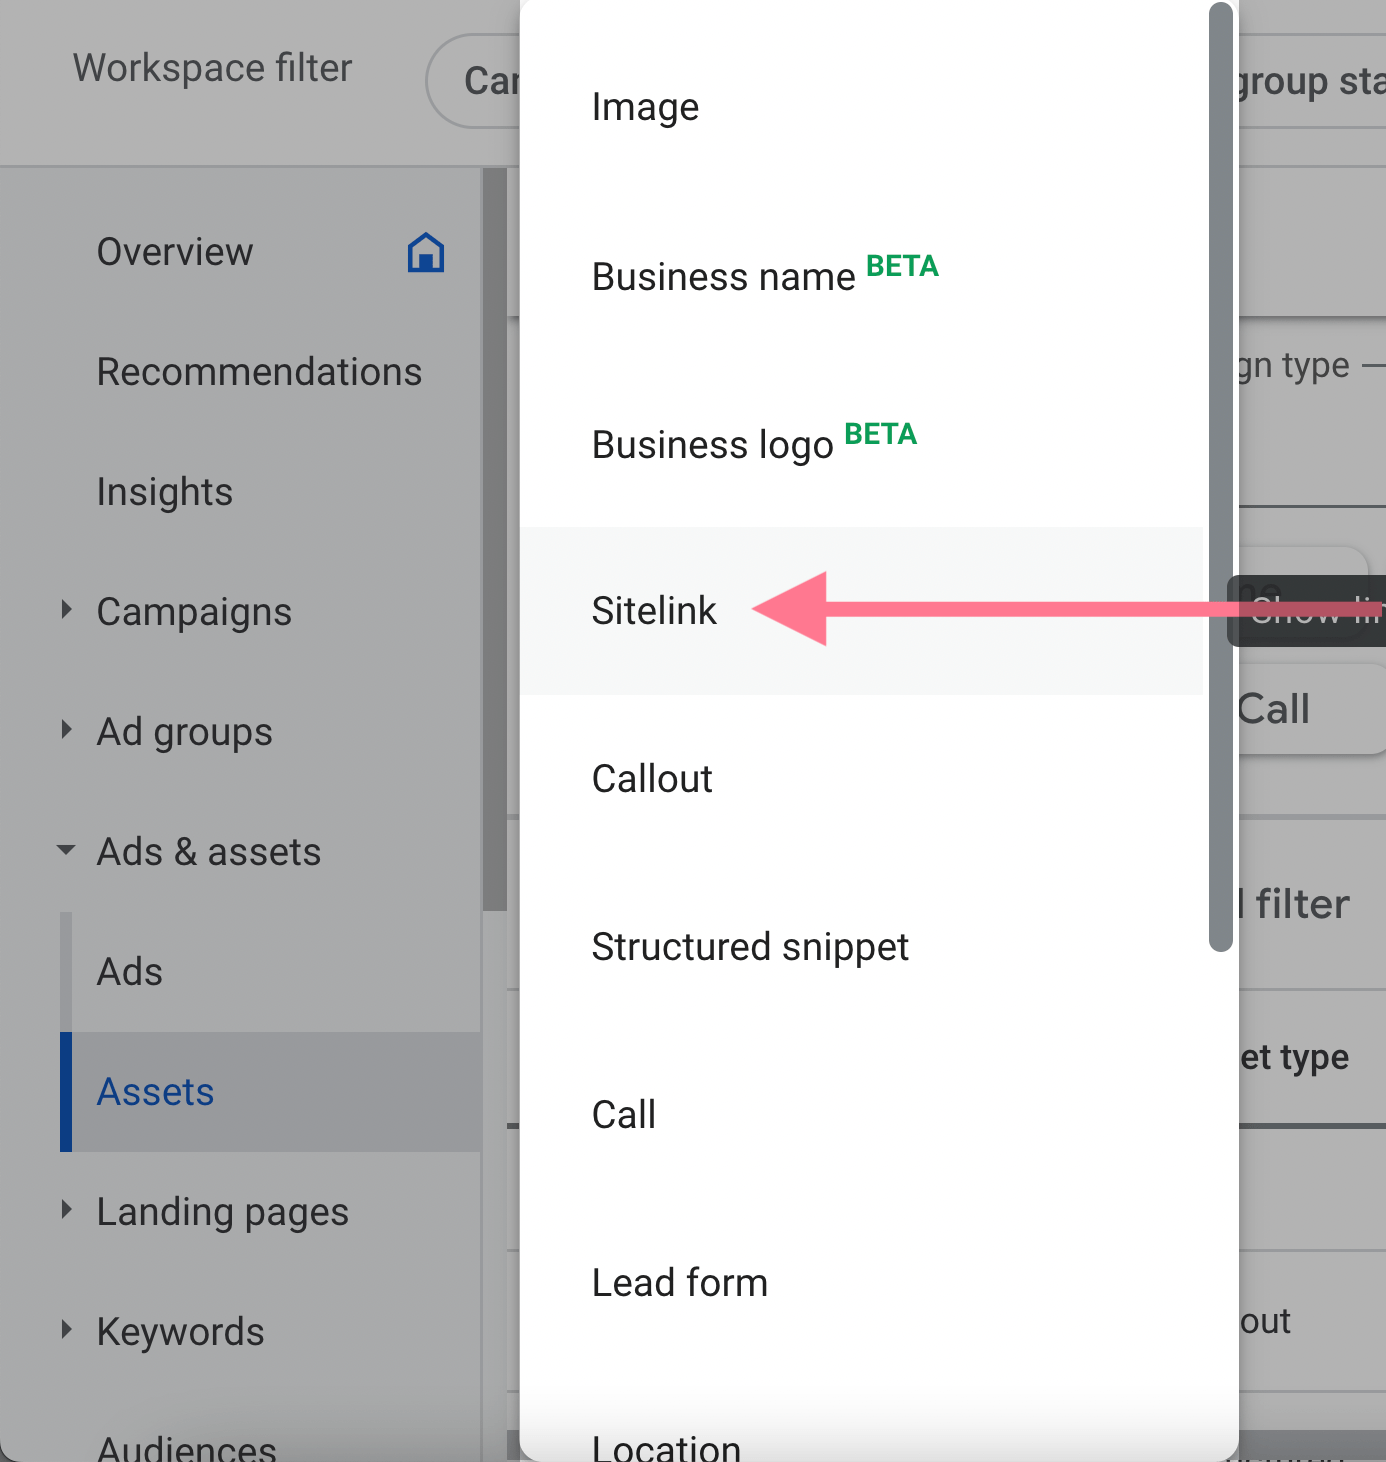The height and width of the screenshot is (1462, 1386).
Task: Pick Business logo beta option
Action: 713,444
